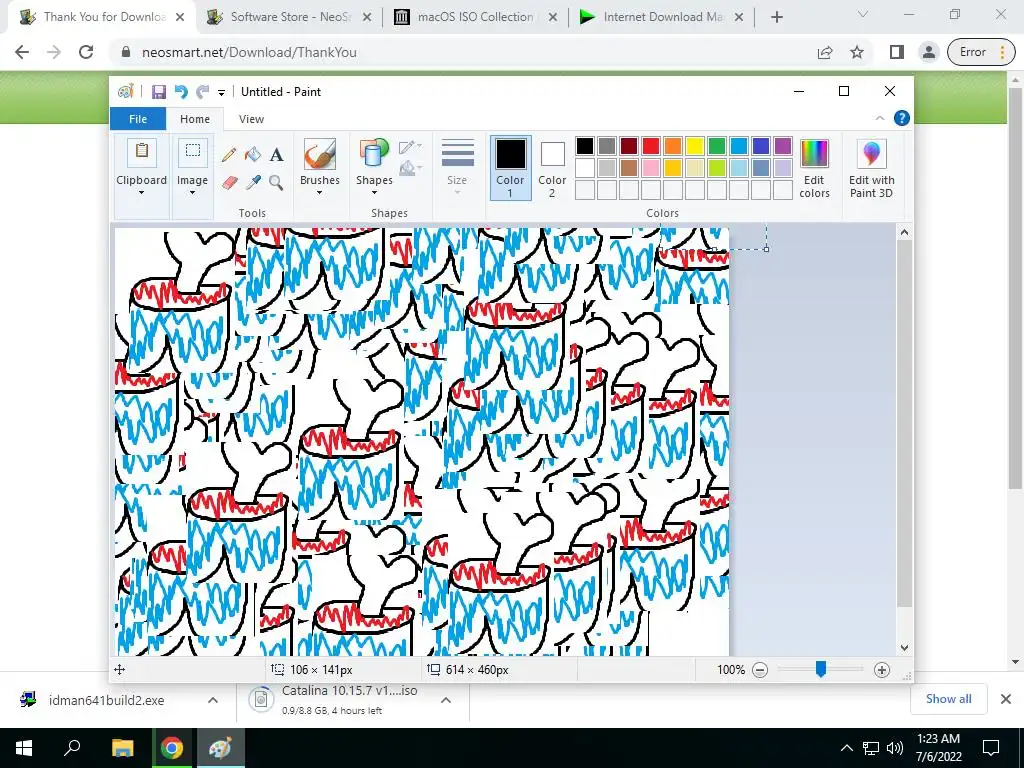Bookmark this page with the star icon
Screen dimensions: 1024x768
(x=857, y=52)
